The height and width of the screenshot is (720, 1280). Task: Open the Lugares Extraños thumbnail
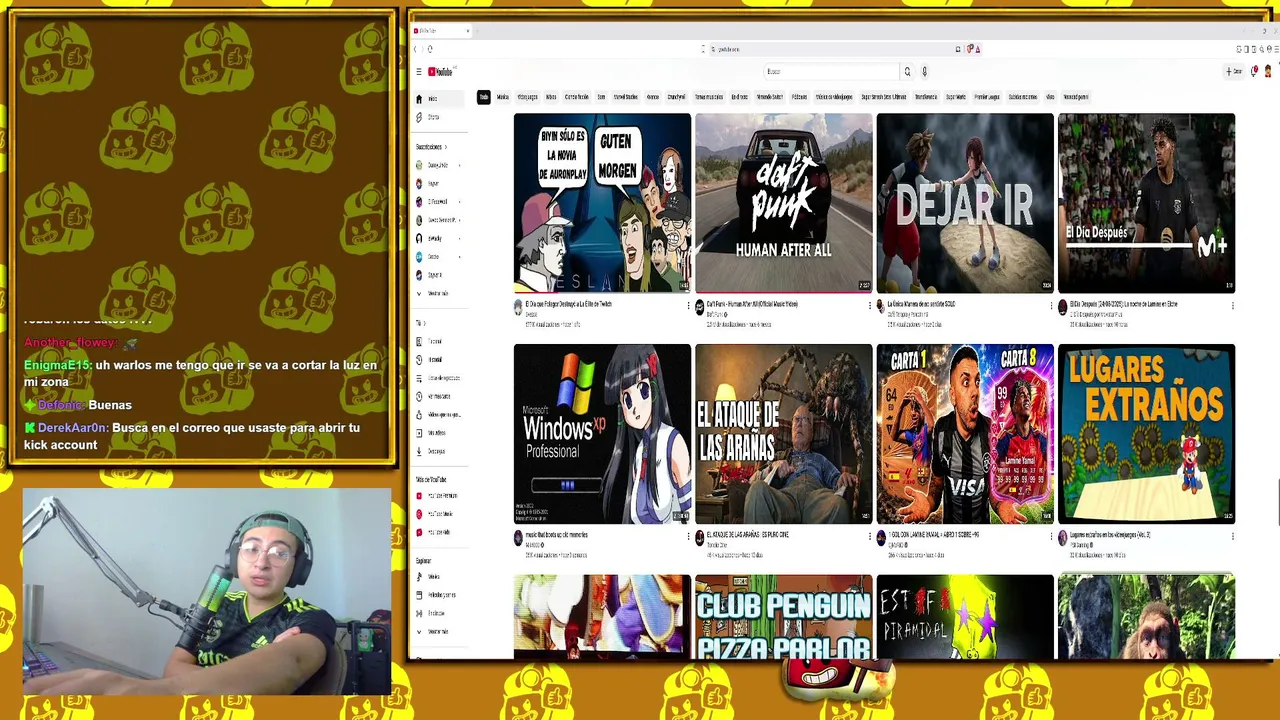pos(1147,434)
